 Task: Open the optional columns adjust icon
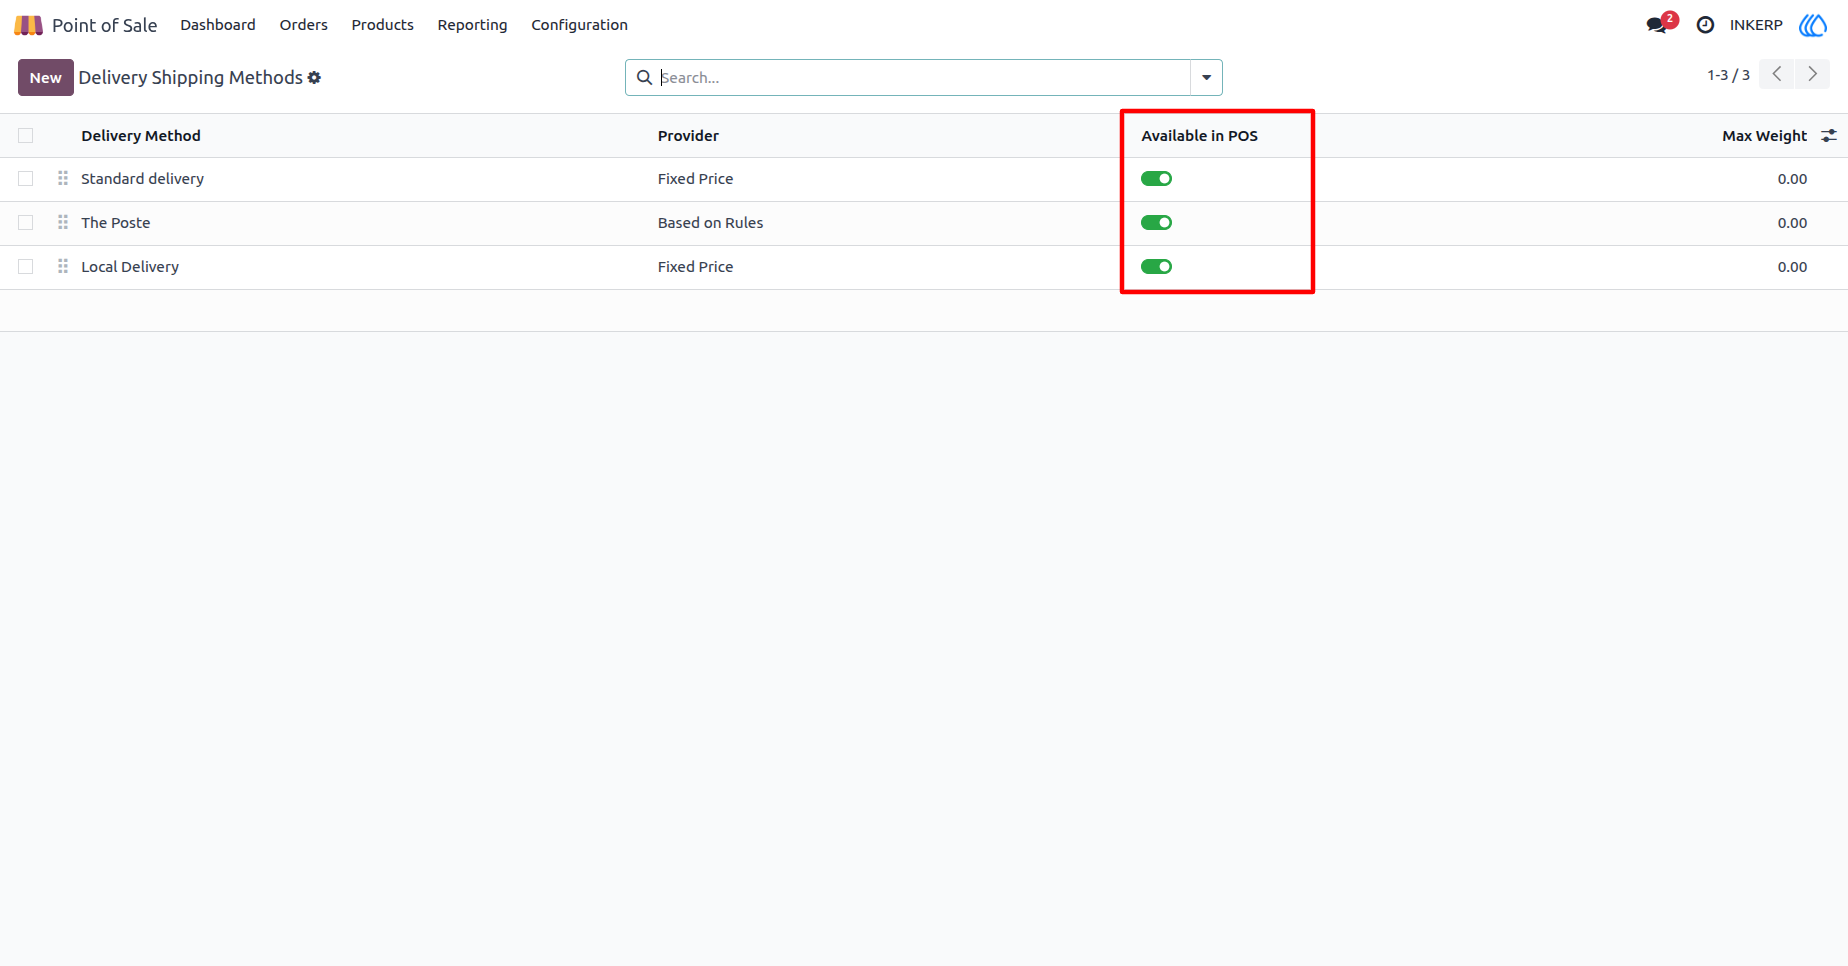(1829, 136)
